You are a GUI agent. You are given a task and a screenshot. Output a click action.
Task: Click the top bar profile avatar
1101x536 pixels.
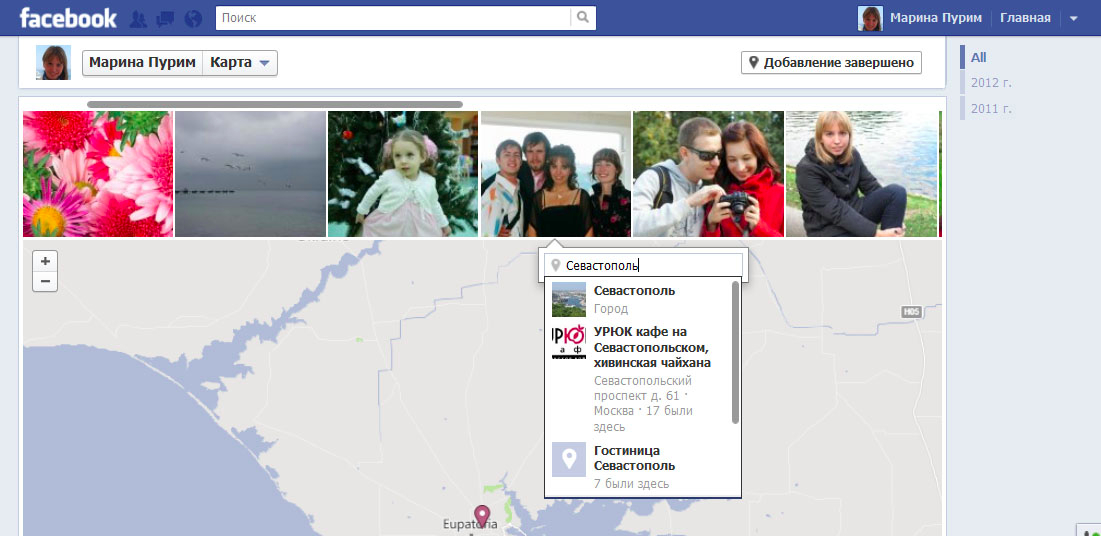[x=870, y=18]
